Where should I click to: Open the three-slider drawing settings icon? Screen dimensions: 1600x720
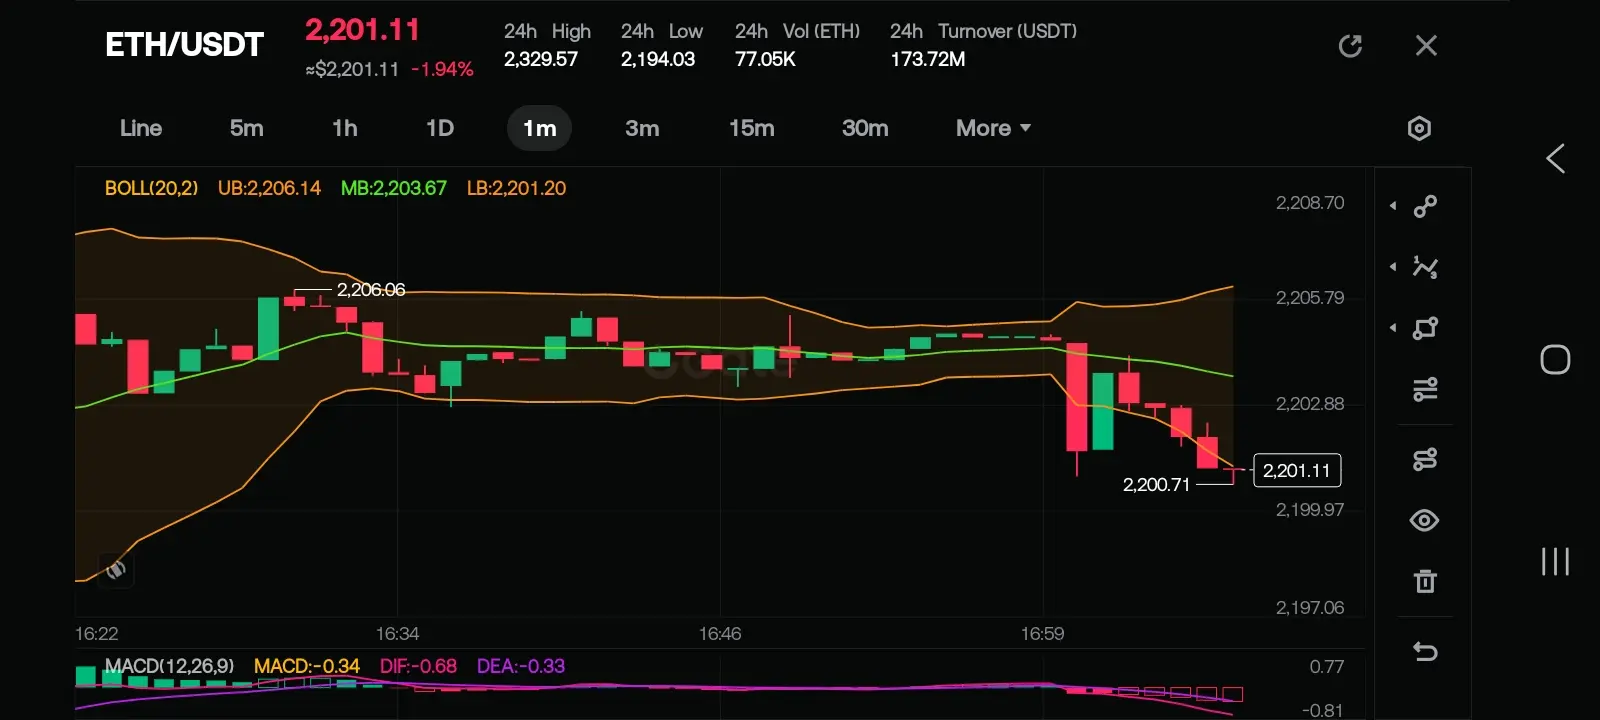pos(1425,389)
